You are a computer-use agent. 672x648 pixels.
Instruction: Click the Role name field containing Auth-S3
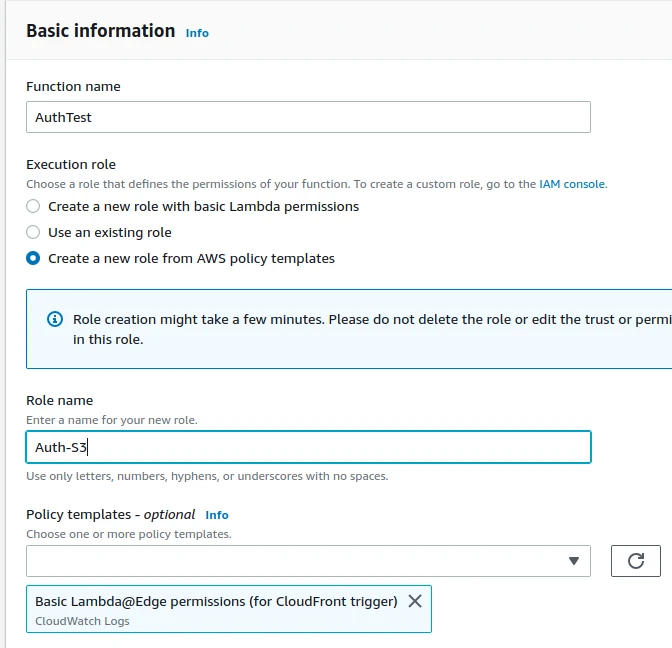coord(308,447)
